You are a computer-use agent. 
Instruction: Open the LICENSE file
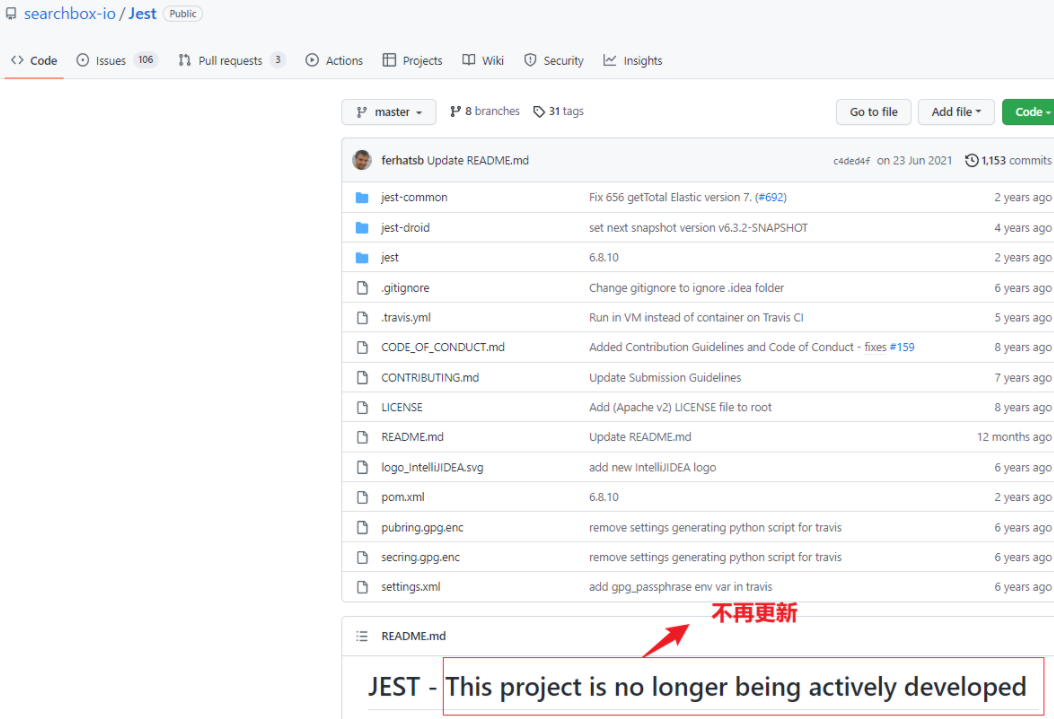point(402,407)
